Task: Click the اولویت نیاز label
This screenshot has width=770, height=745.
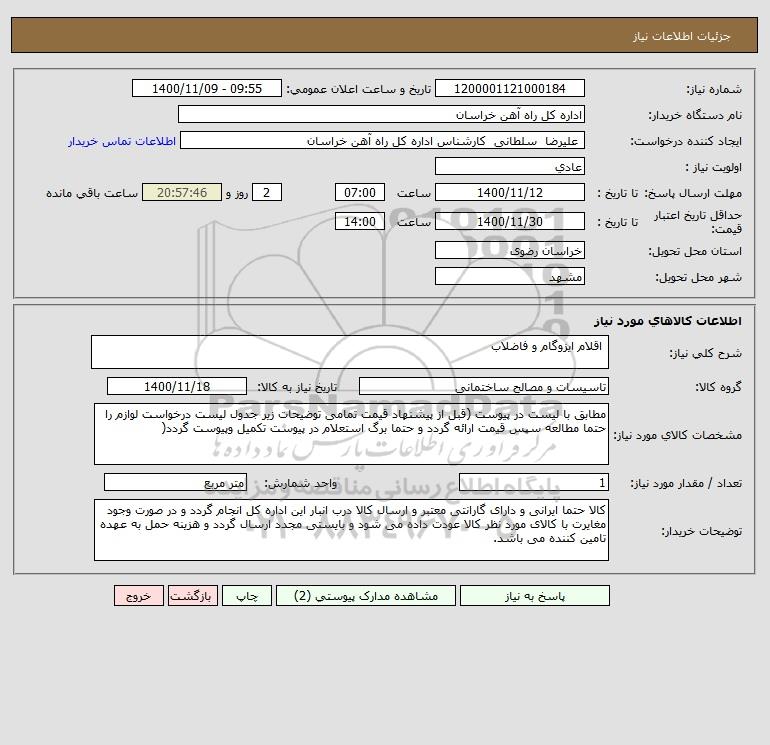Action: click(714, 168)
